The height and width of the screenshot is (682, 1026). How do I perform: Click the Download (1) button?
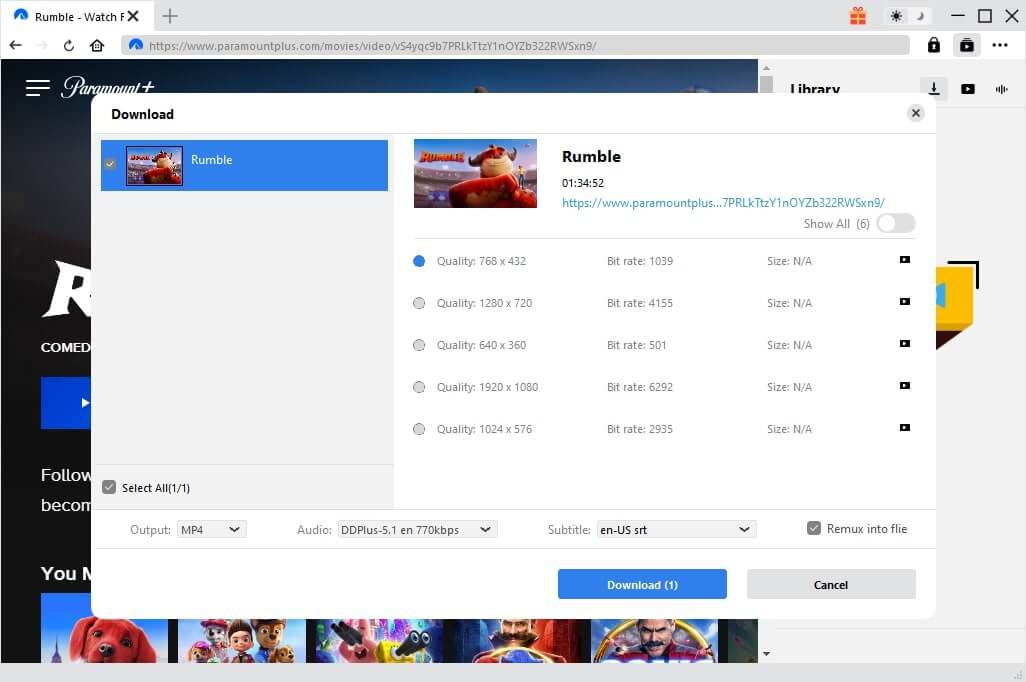coord(641,584)
